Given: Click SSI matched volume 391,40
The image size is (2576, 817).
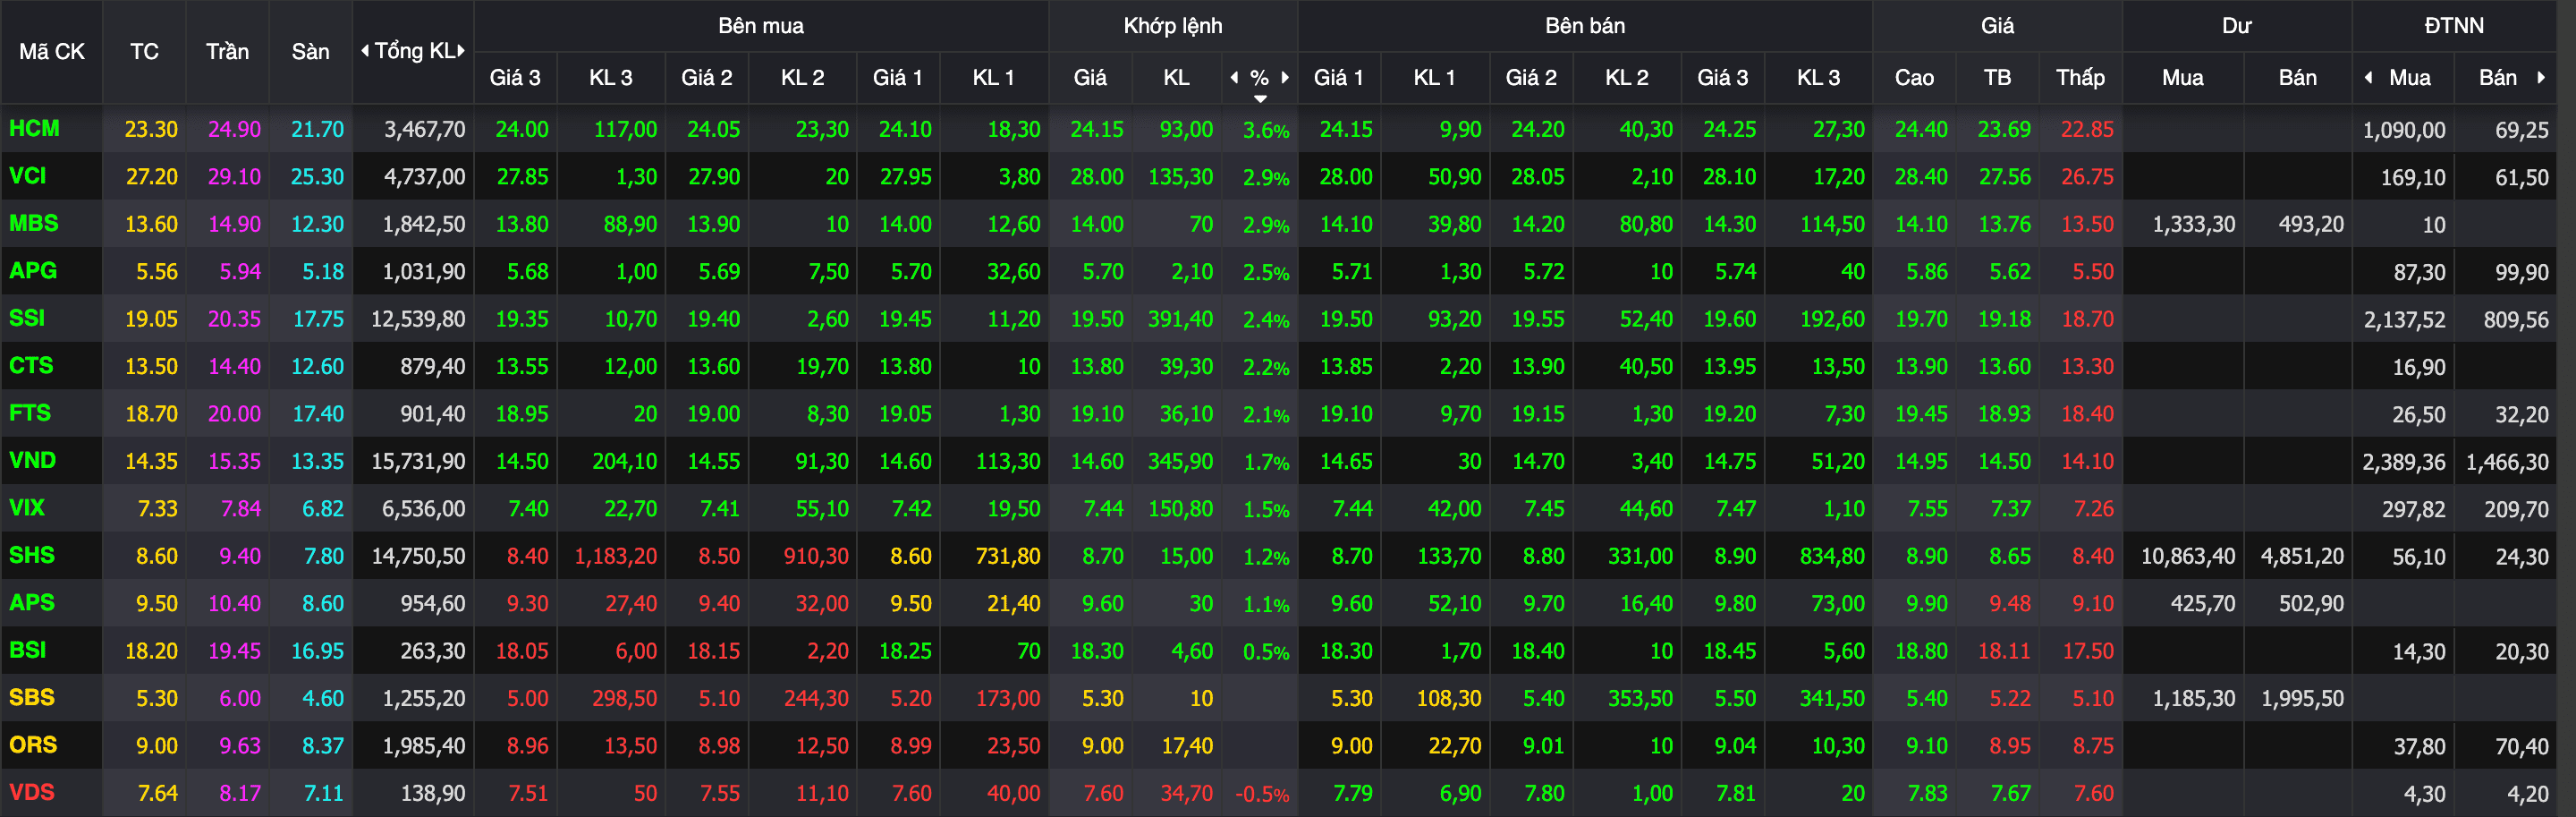Looking at the screenshot, I should 1180,319.
